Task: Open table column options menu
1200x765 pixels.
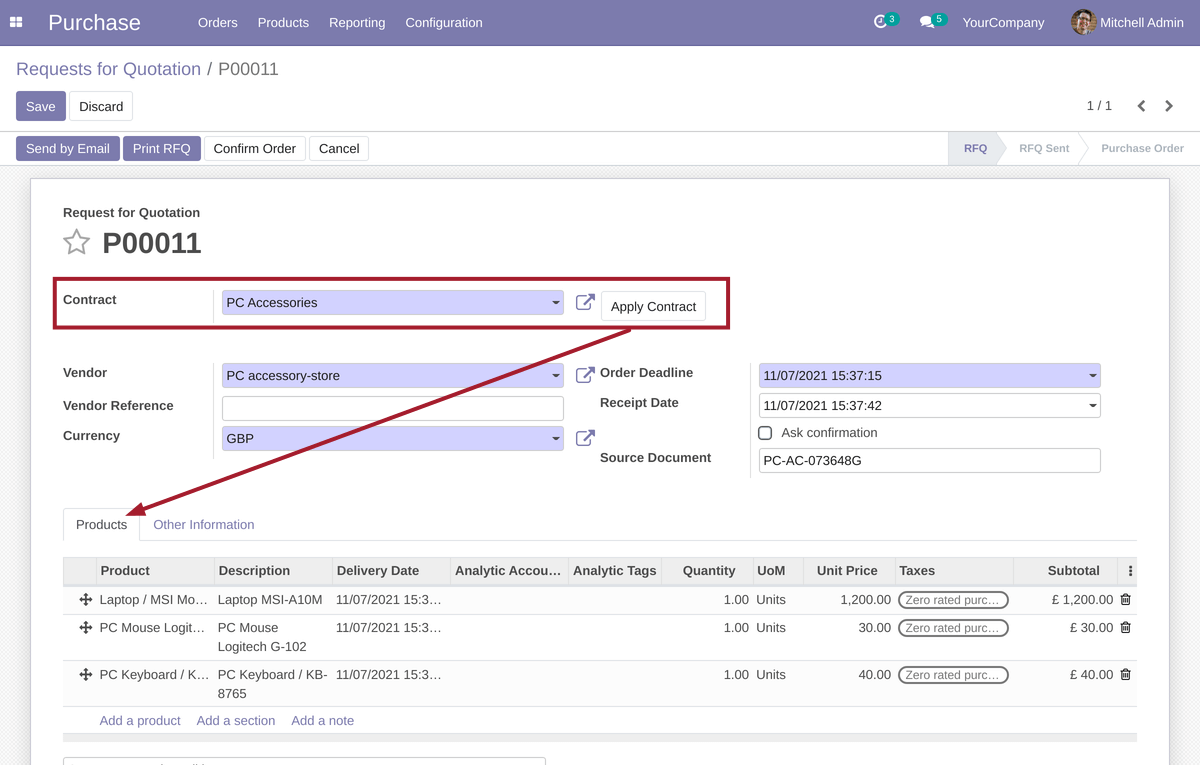Action: click(1130, 571)
